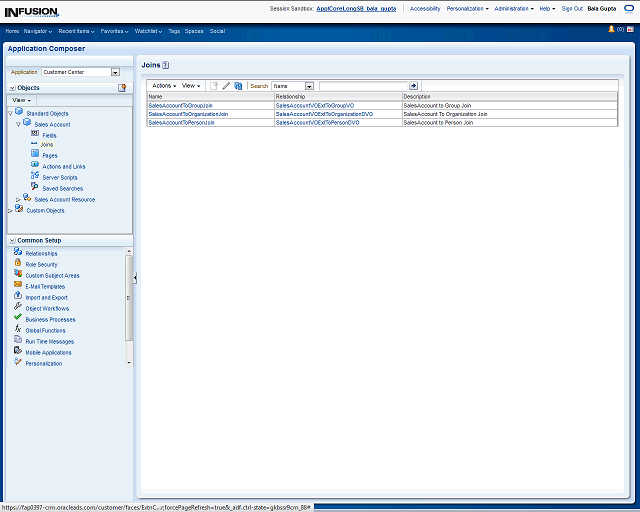Open the Actions menu in Joins toolbar
The height and width of the screenshot is (512, 640).
coord(163,86)
